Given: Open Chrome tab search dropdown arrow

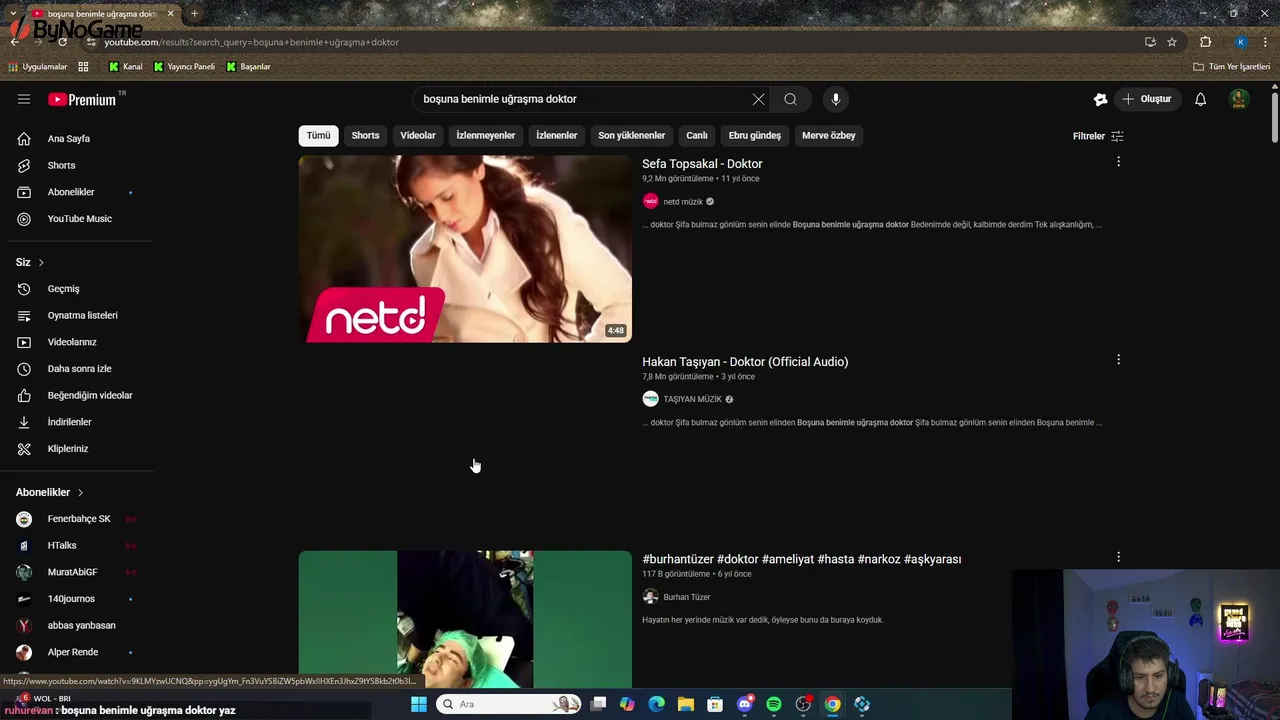Looking at the screenshot, I should point(12,14).
